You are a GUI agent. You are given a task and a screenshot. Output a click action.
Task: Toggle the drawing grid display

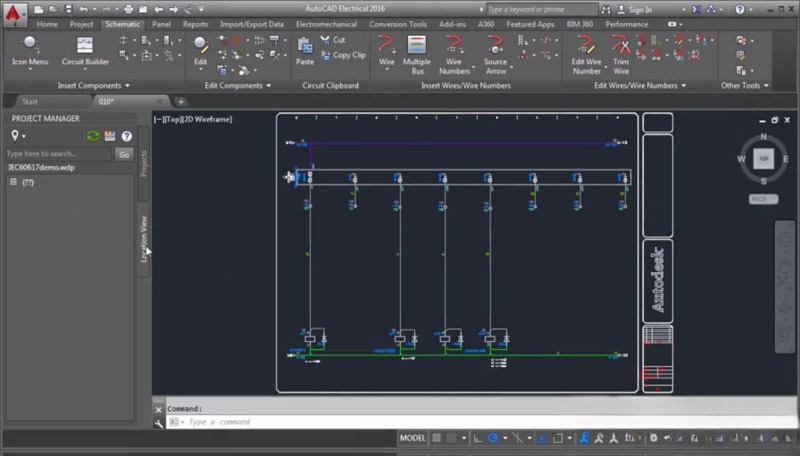[437, 438]
